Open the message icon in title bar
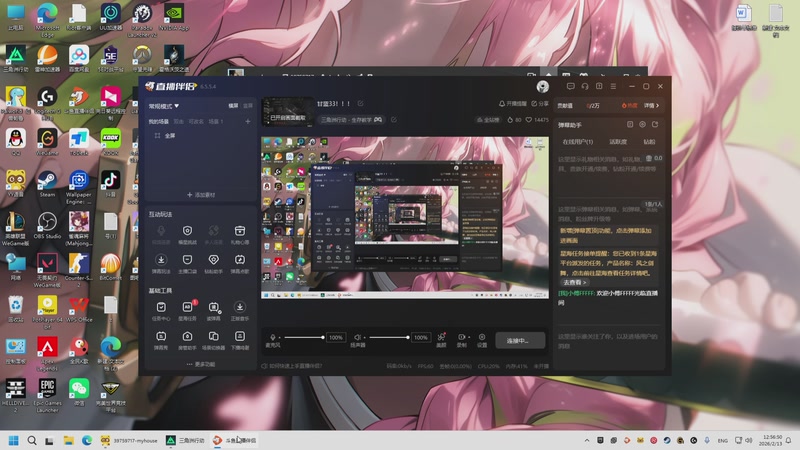 (x=570, y=86)
